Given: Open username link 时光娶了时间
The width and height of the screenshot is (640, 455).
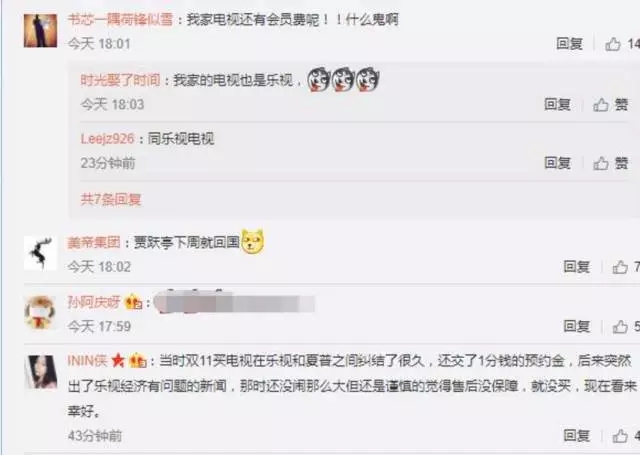Looking at the screenshot, I should coord(120,80).
